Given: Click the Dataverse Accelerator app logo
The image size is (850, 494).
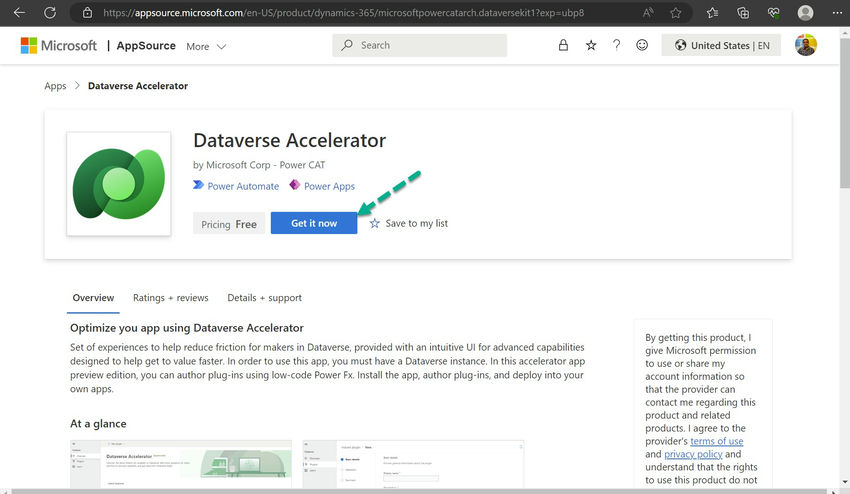Looking at the screenshot, I should click(119, 184).
